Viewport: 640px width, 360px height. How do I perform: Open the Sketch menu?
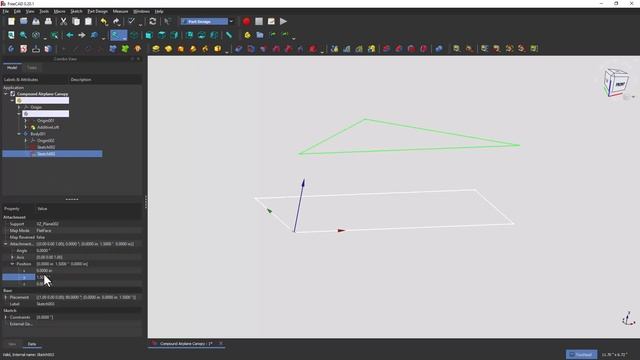pos(76,11)
